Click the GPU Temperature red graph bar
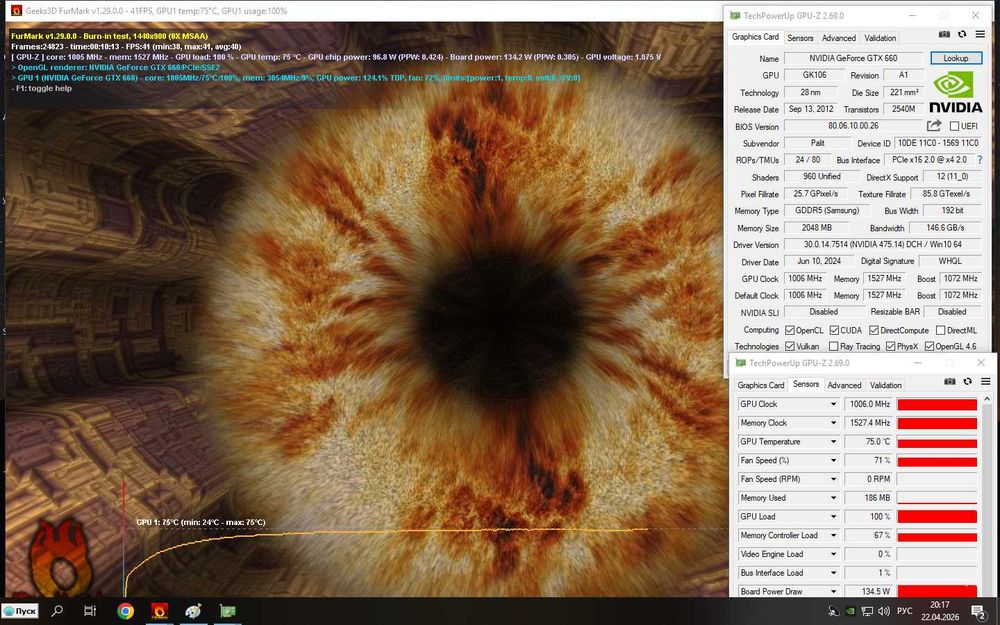 937,441
